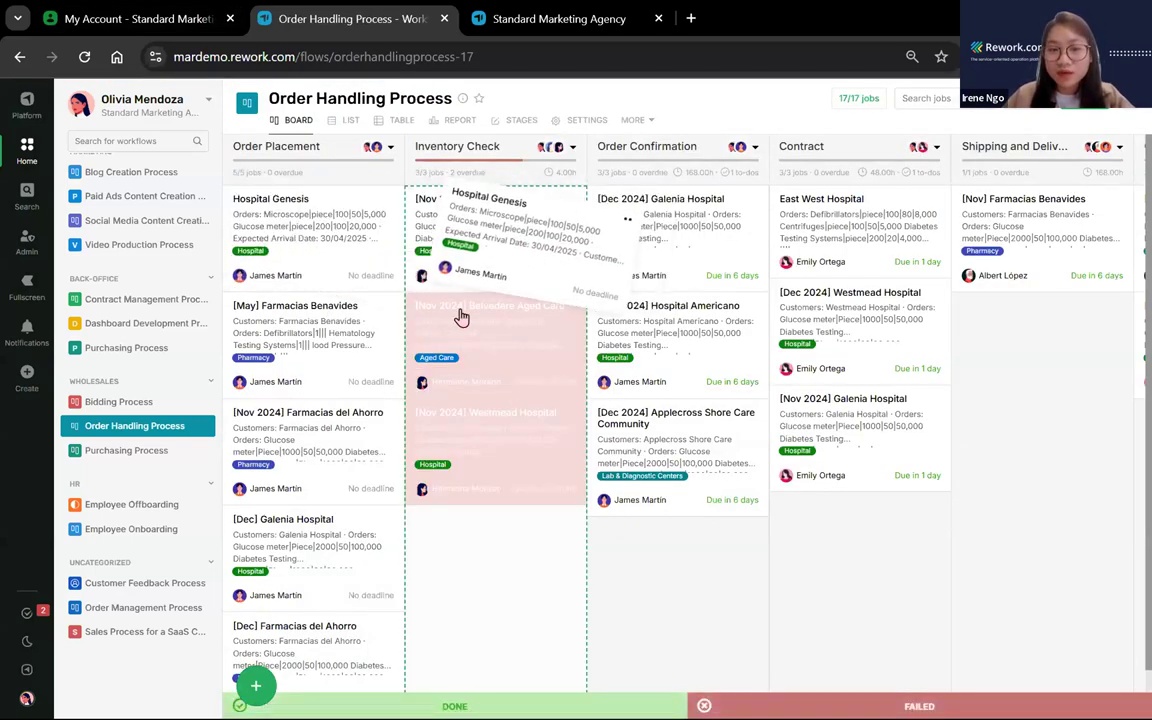View site information icon in address bar
Viewport: 1152px width, 720px height.
[155, 57]
